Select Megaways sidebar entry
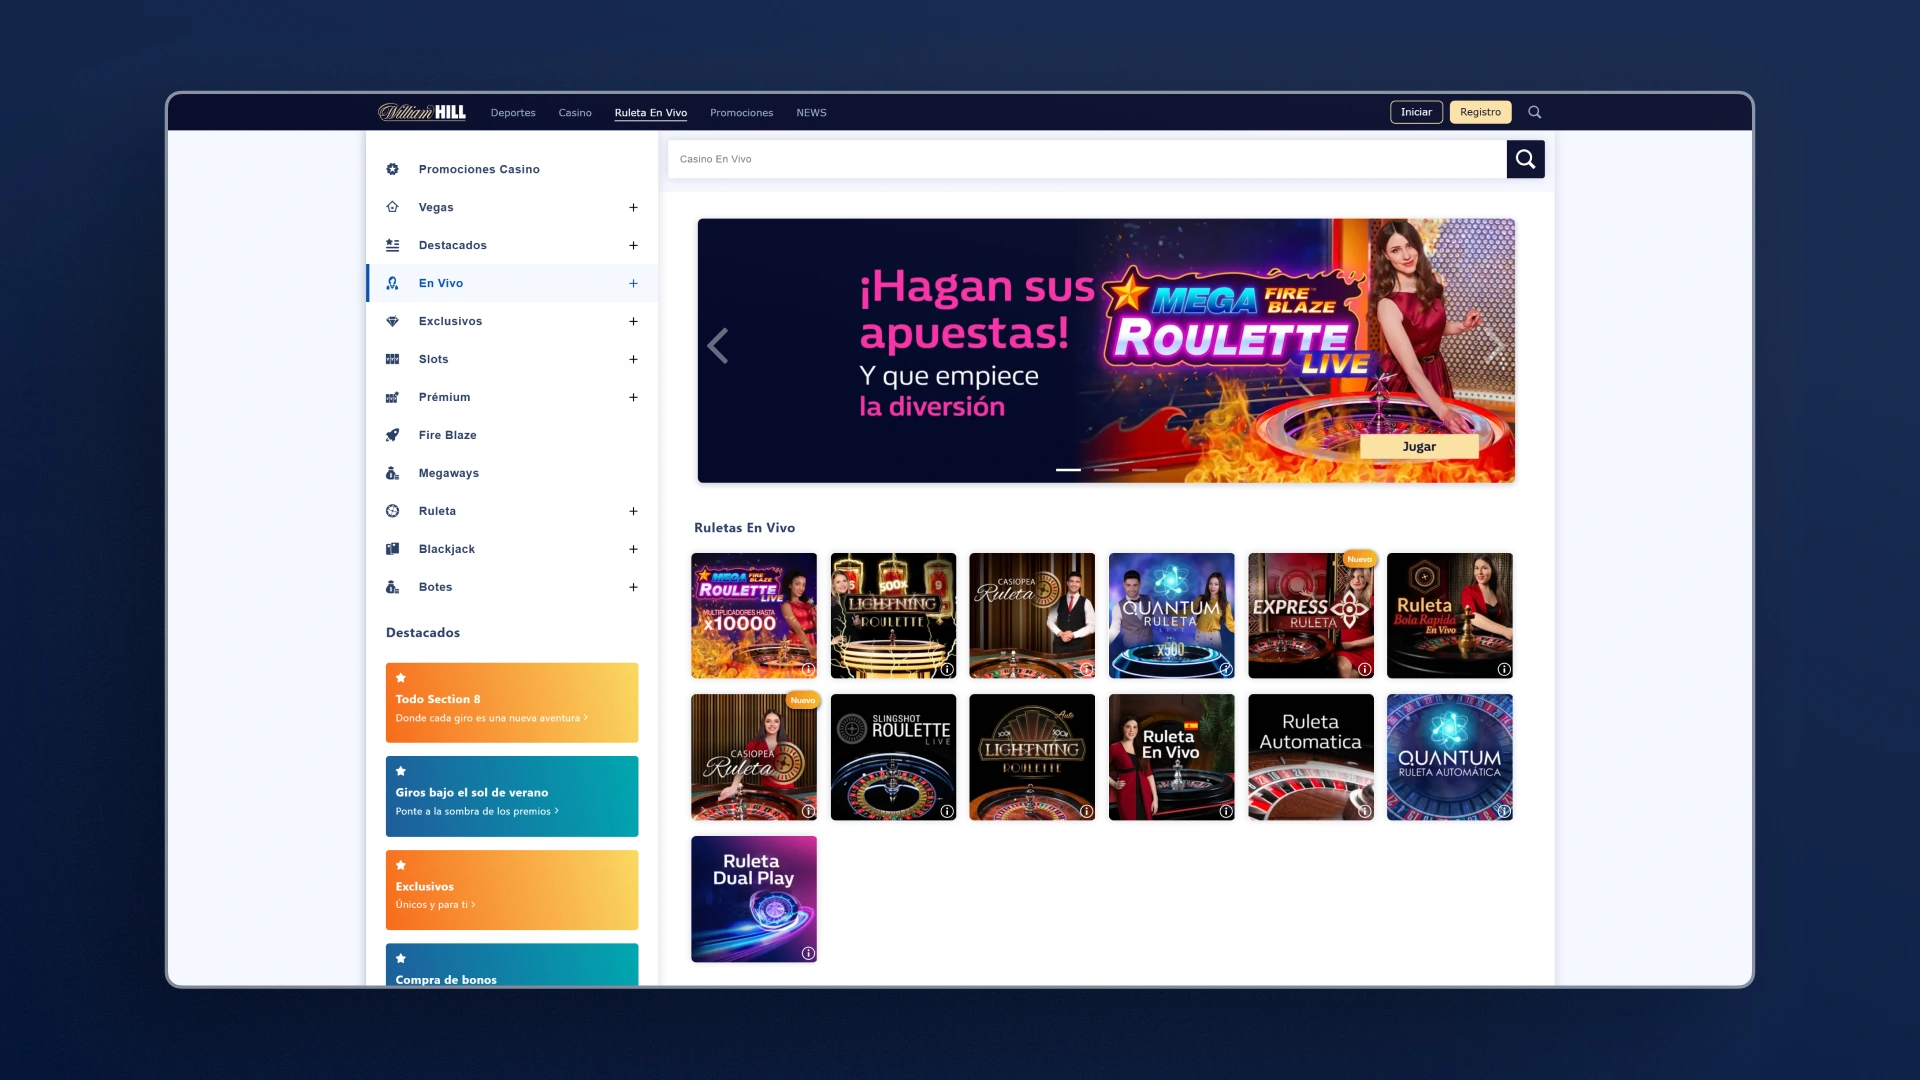This screenshot has width=1920, height=1080. tap(512, 473)
